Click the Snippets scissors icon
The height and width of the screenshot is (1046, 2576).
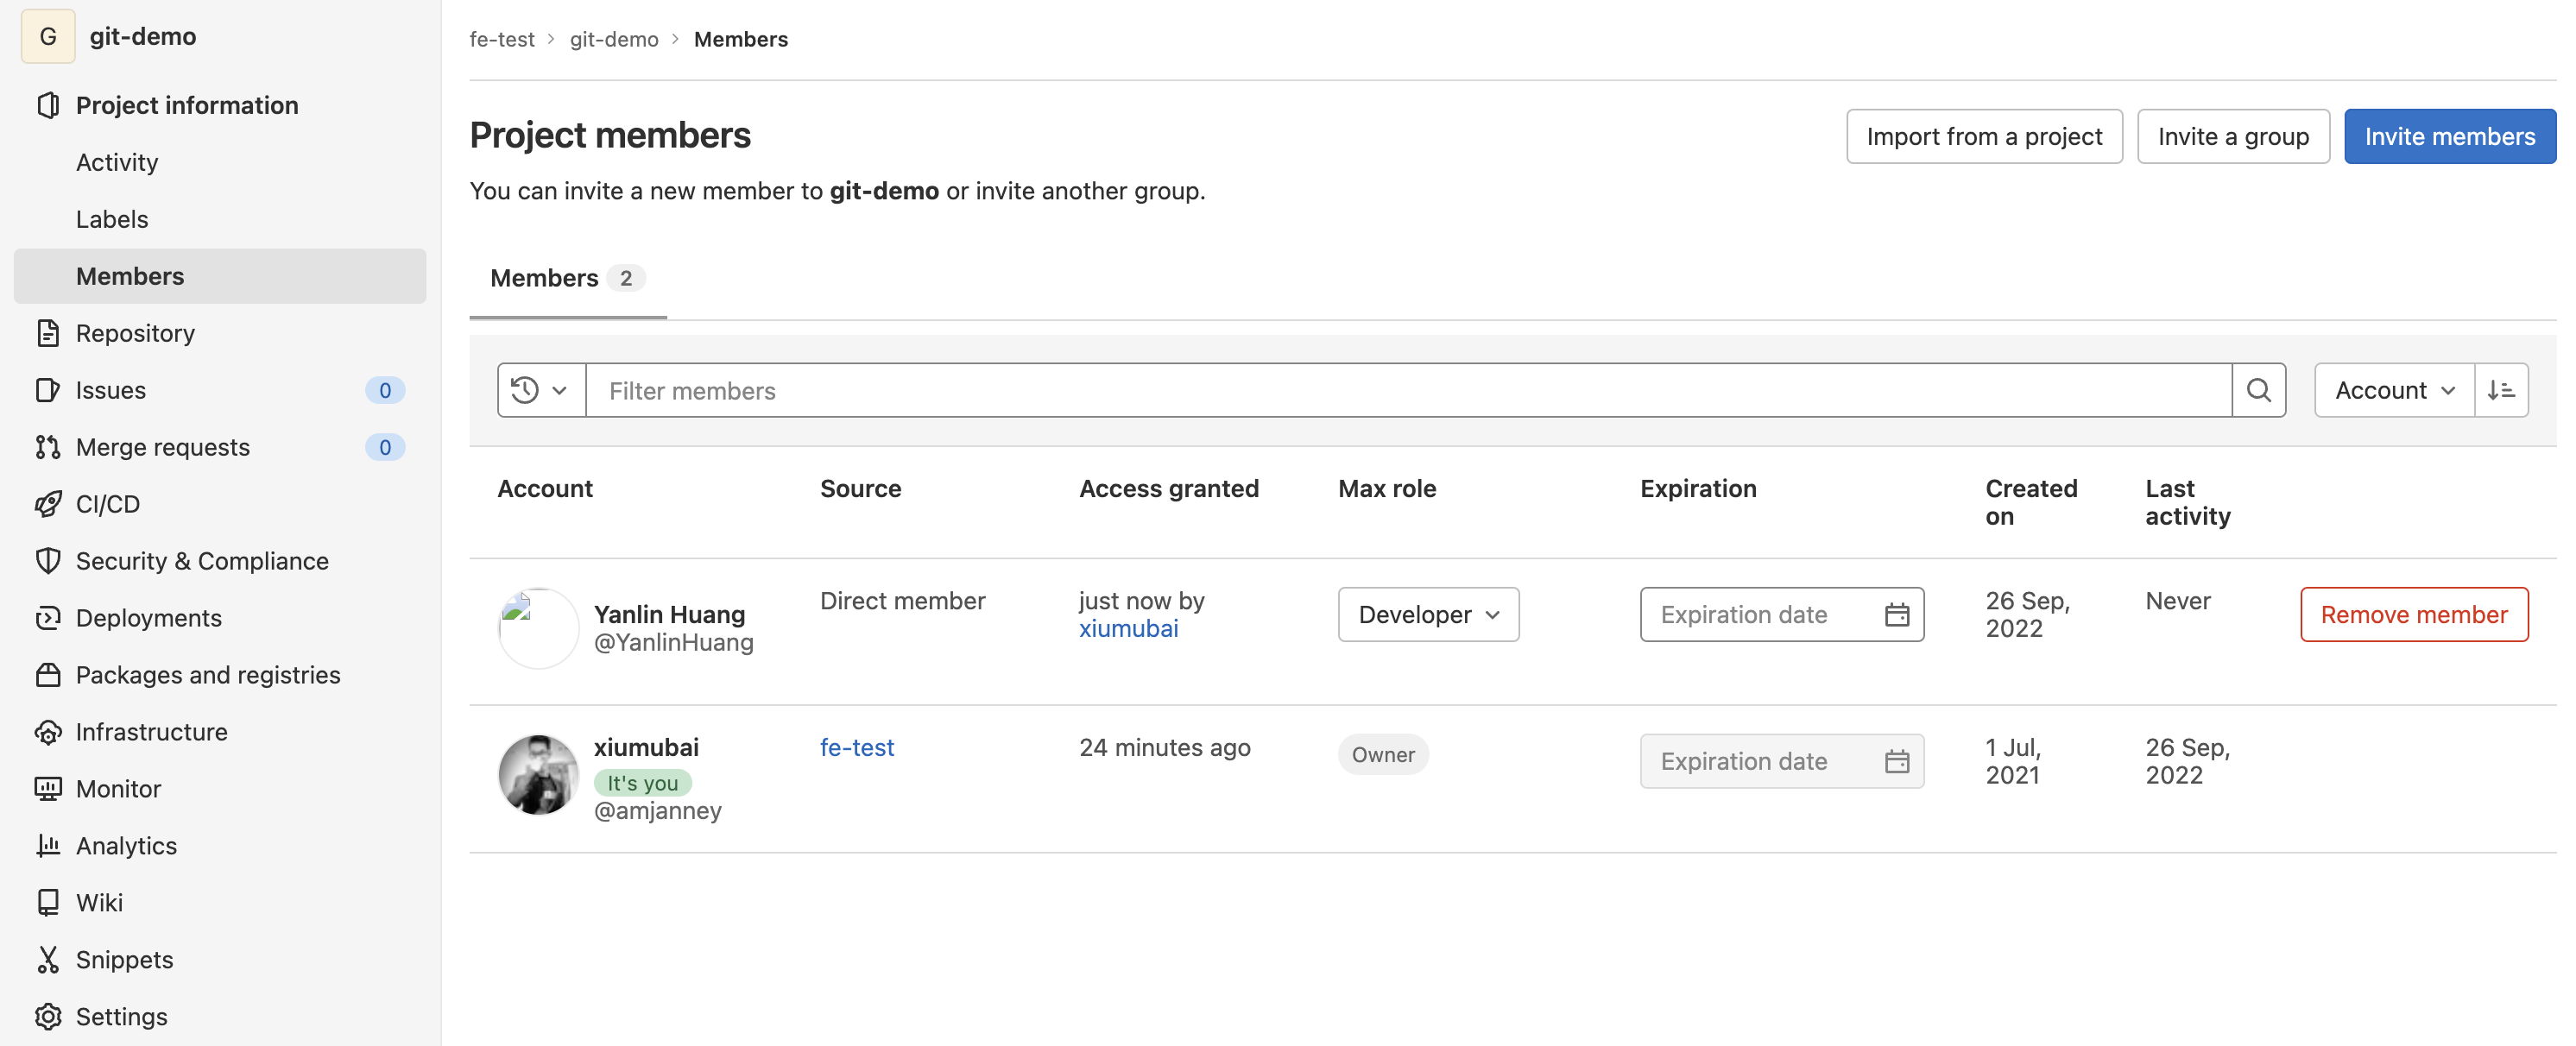pos(47,959)
